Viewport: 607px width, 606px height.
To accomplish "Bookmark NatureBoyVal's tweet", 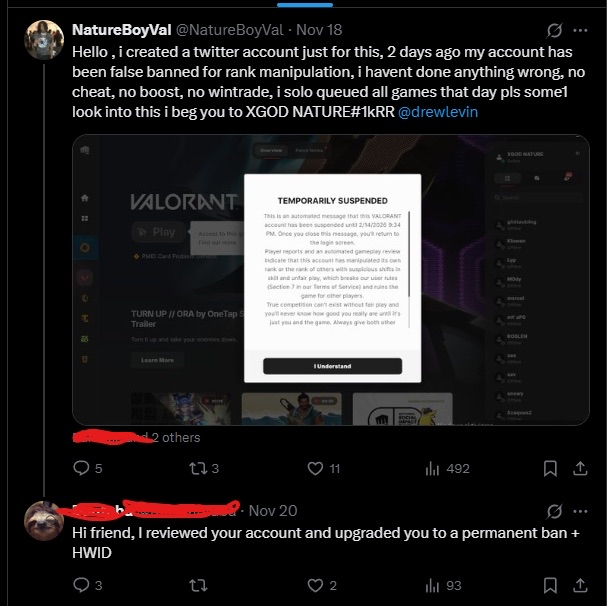I will pos(550,469).
